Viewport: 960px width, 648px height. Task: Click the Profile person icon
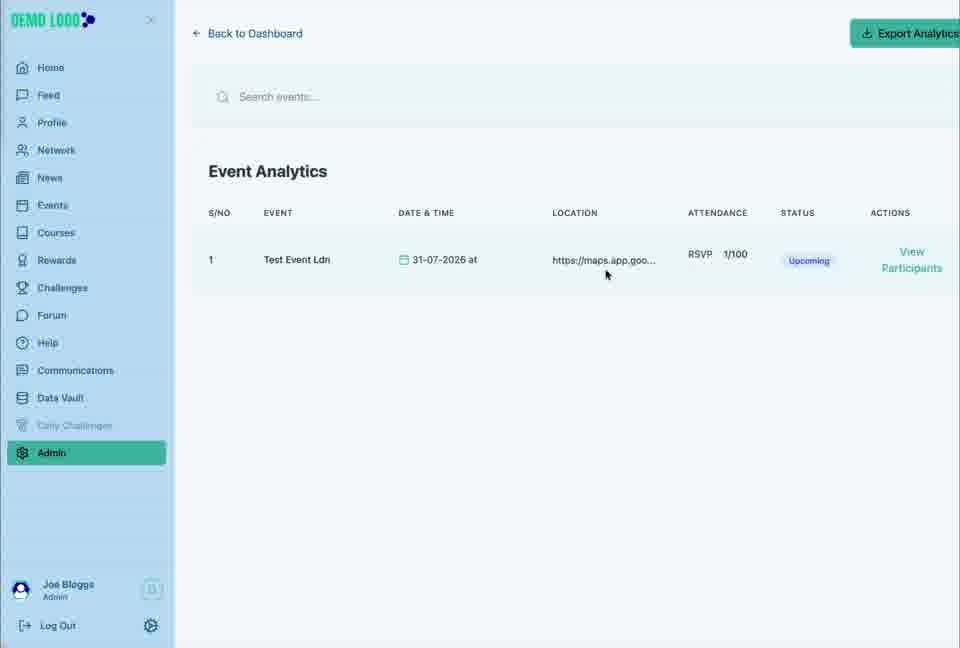(x=22, y=123)
